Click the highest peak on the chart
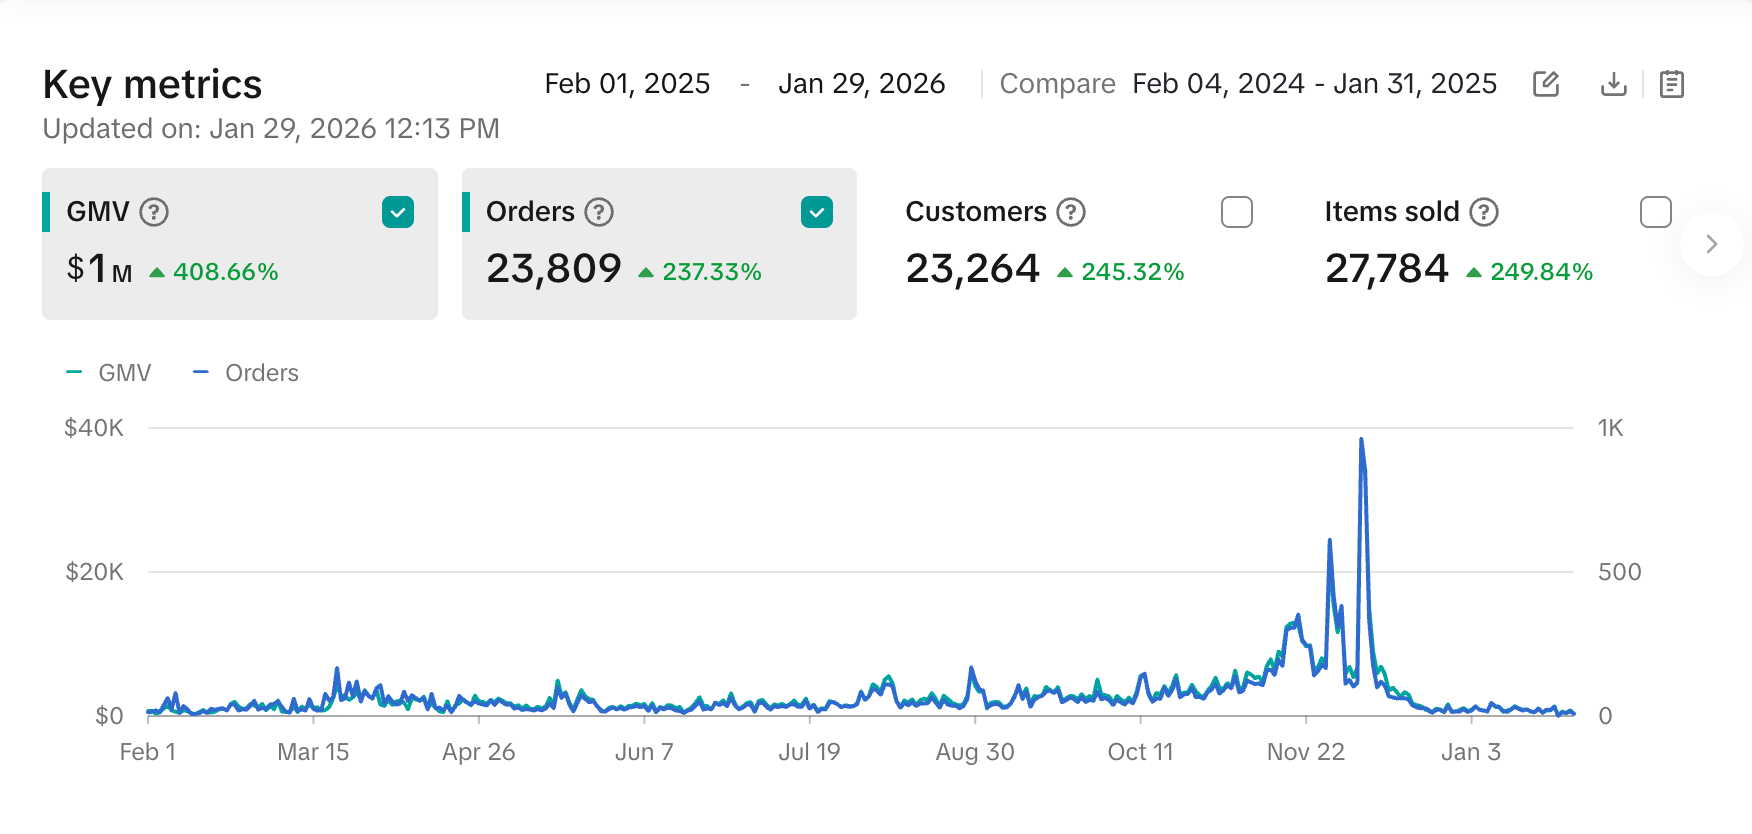The width and height of the screenshot is (1752, 834). coord(1361,440)
